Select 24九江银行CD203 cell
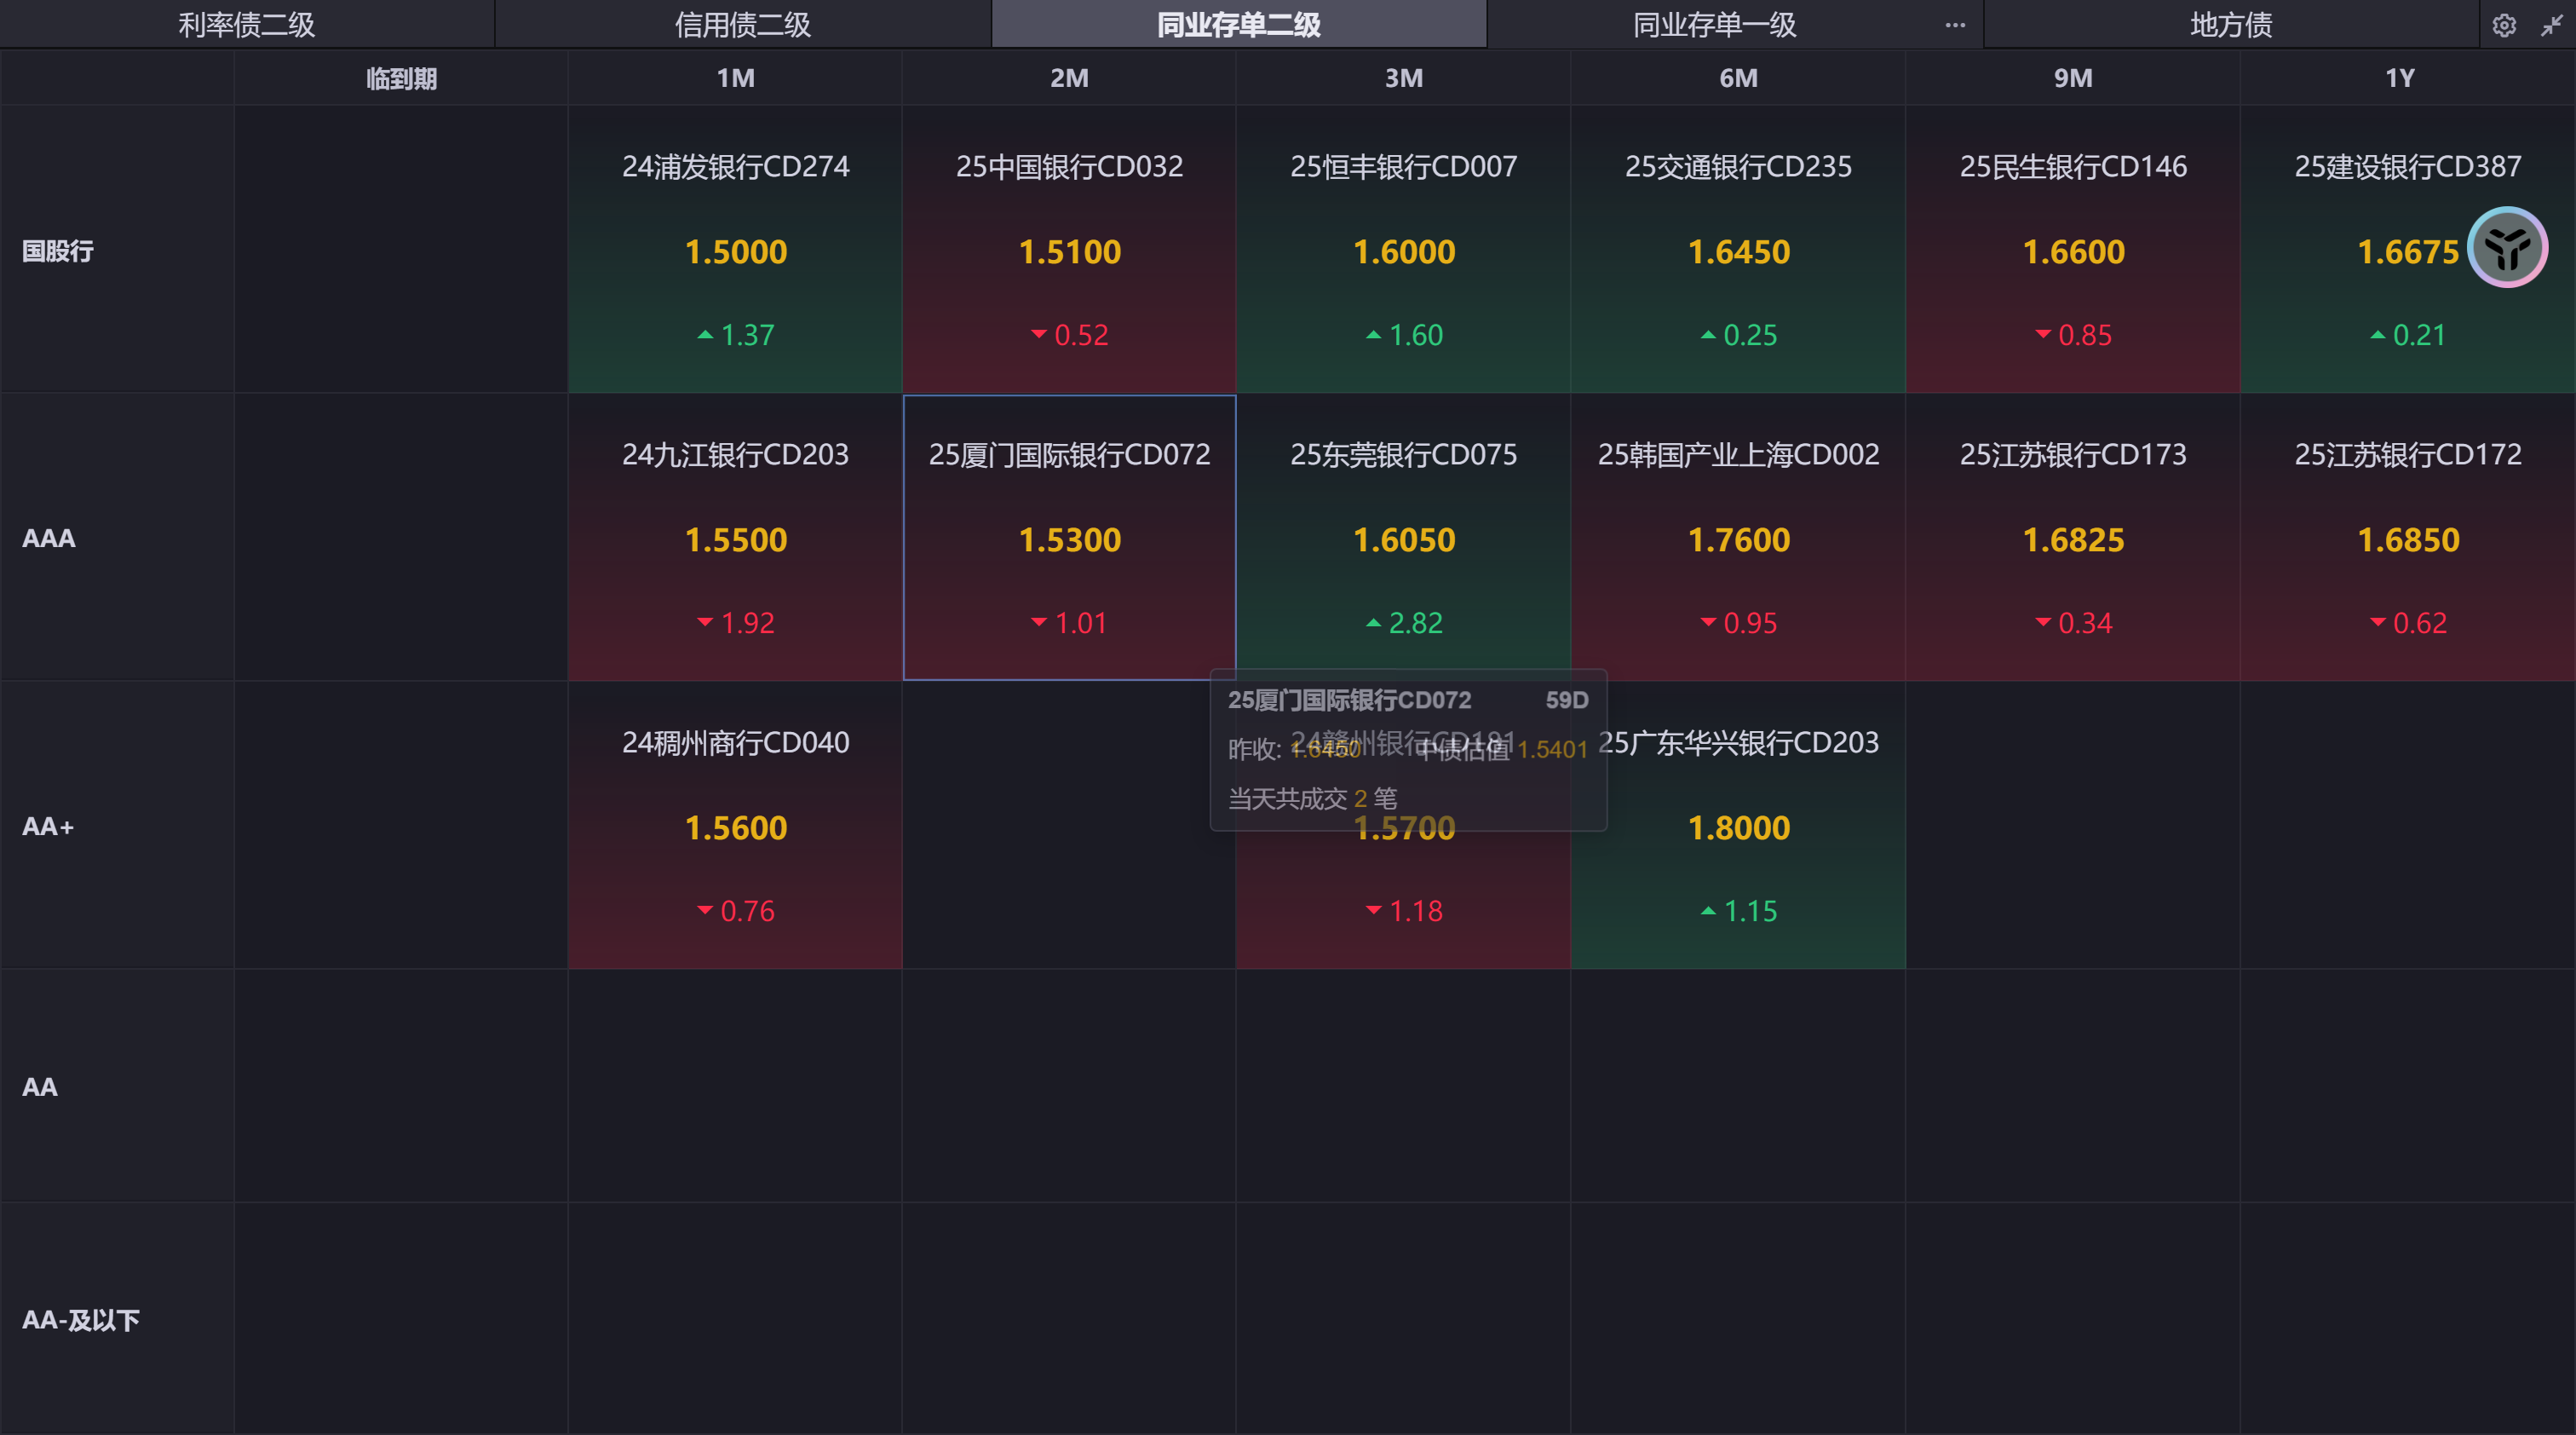The height and width of the screenshot is (1435, 2576). (735, 538)
